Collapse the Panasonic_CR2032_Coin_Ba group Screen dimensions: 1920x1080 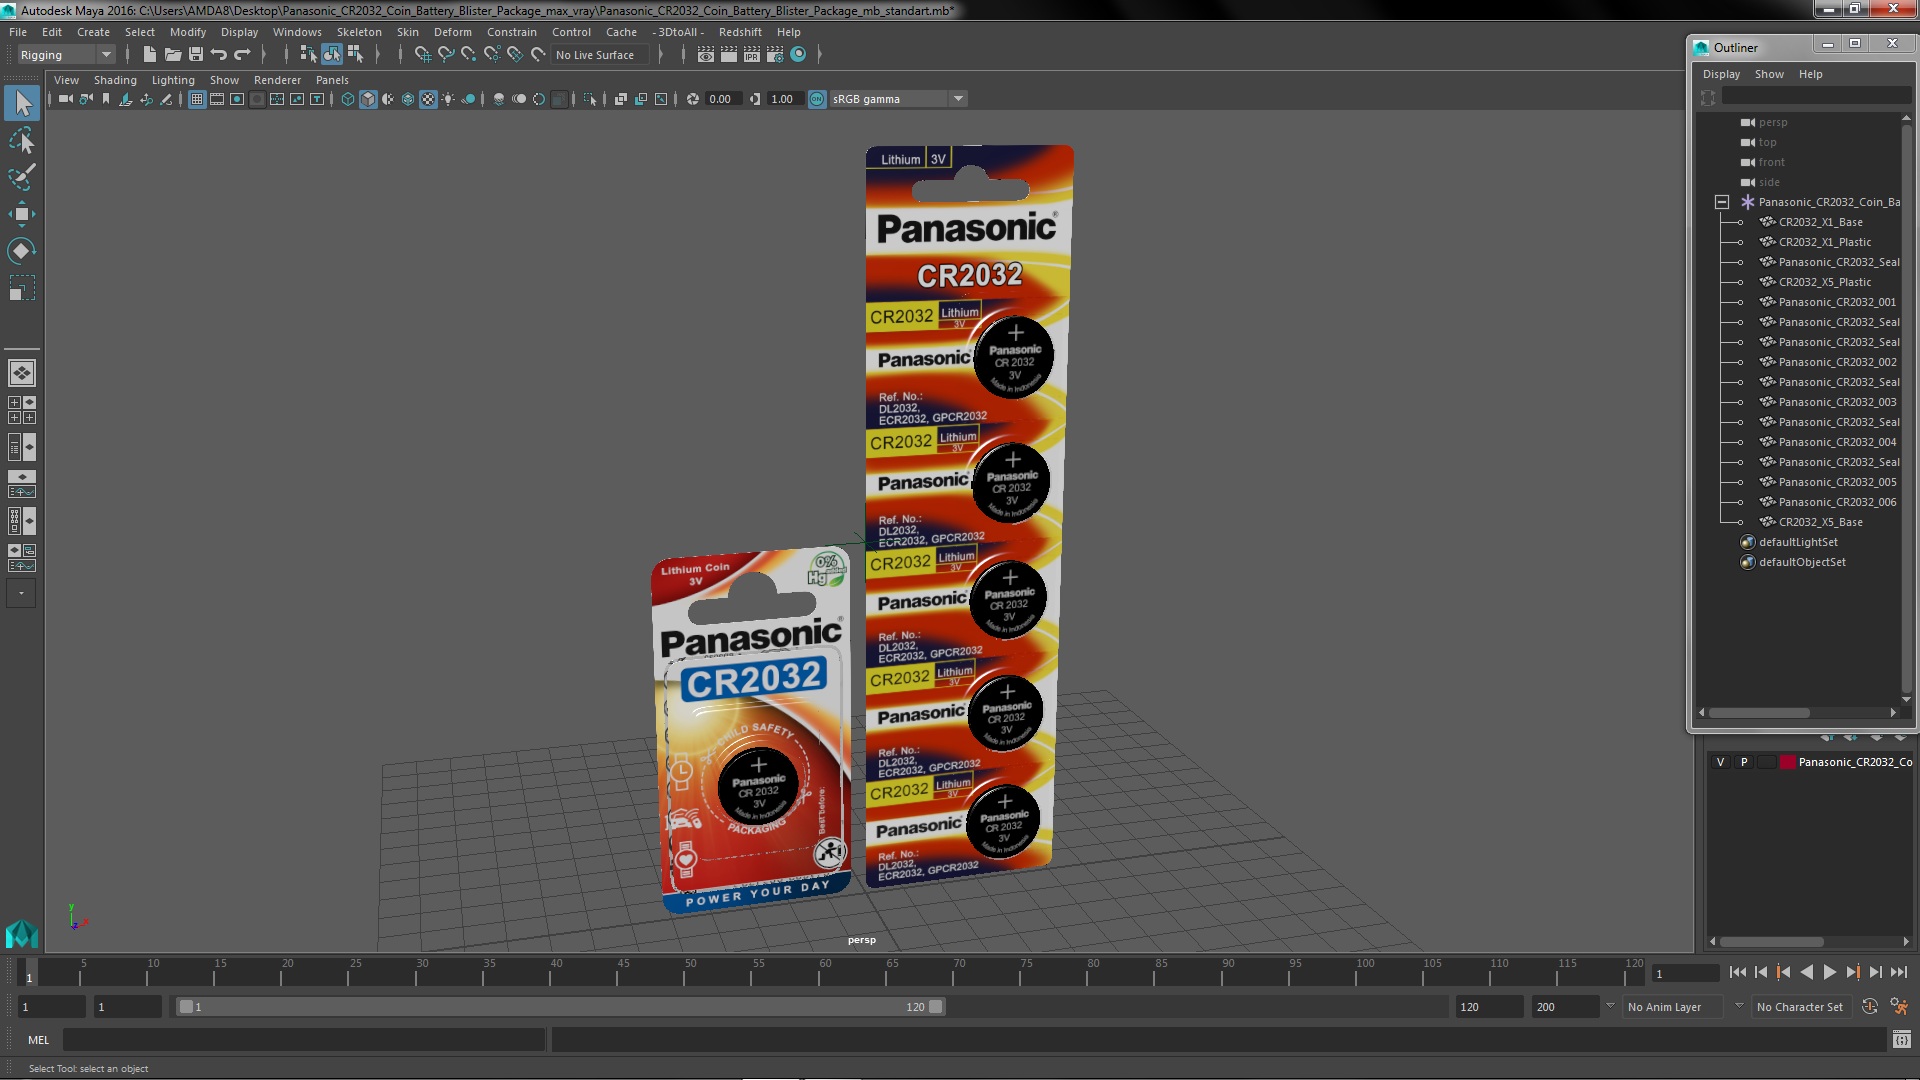coord(1721,202)
